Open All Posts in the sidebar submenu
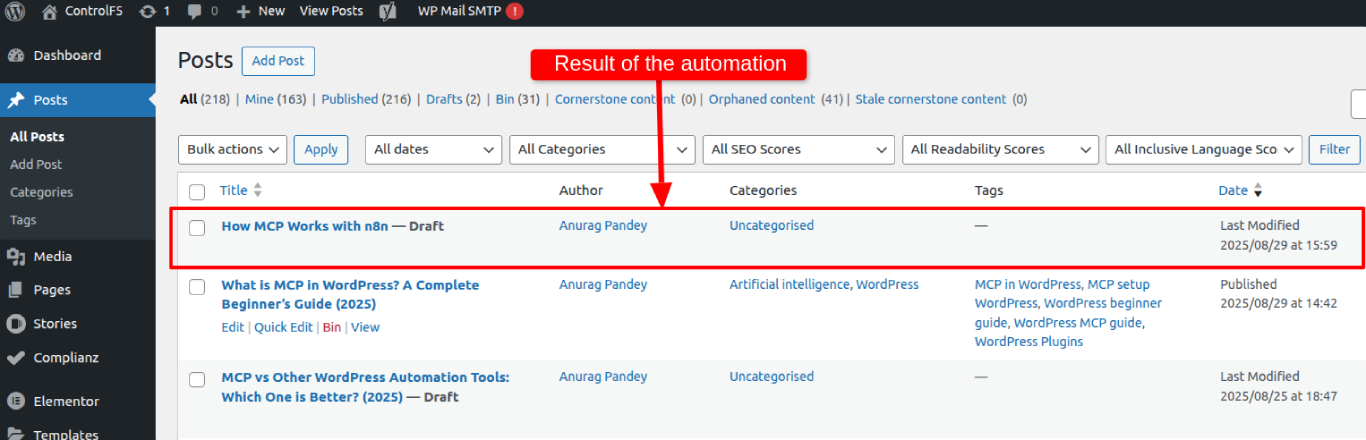This screenshot has width=1366, height=440. (x=37, y=136)
